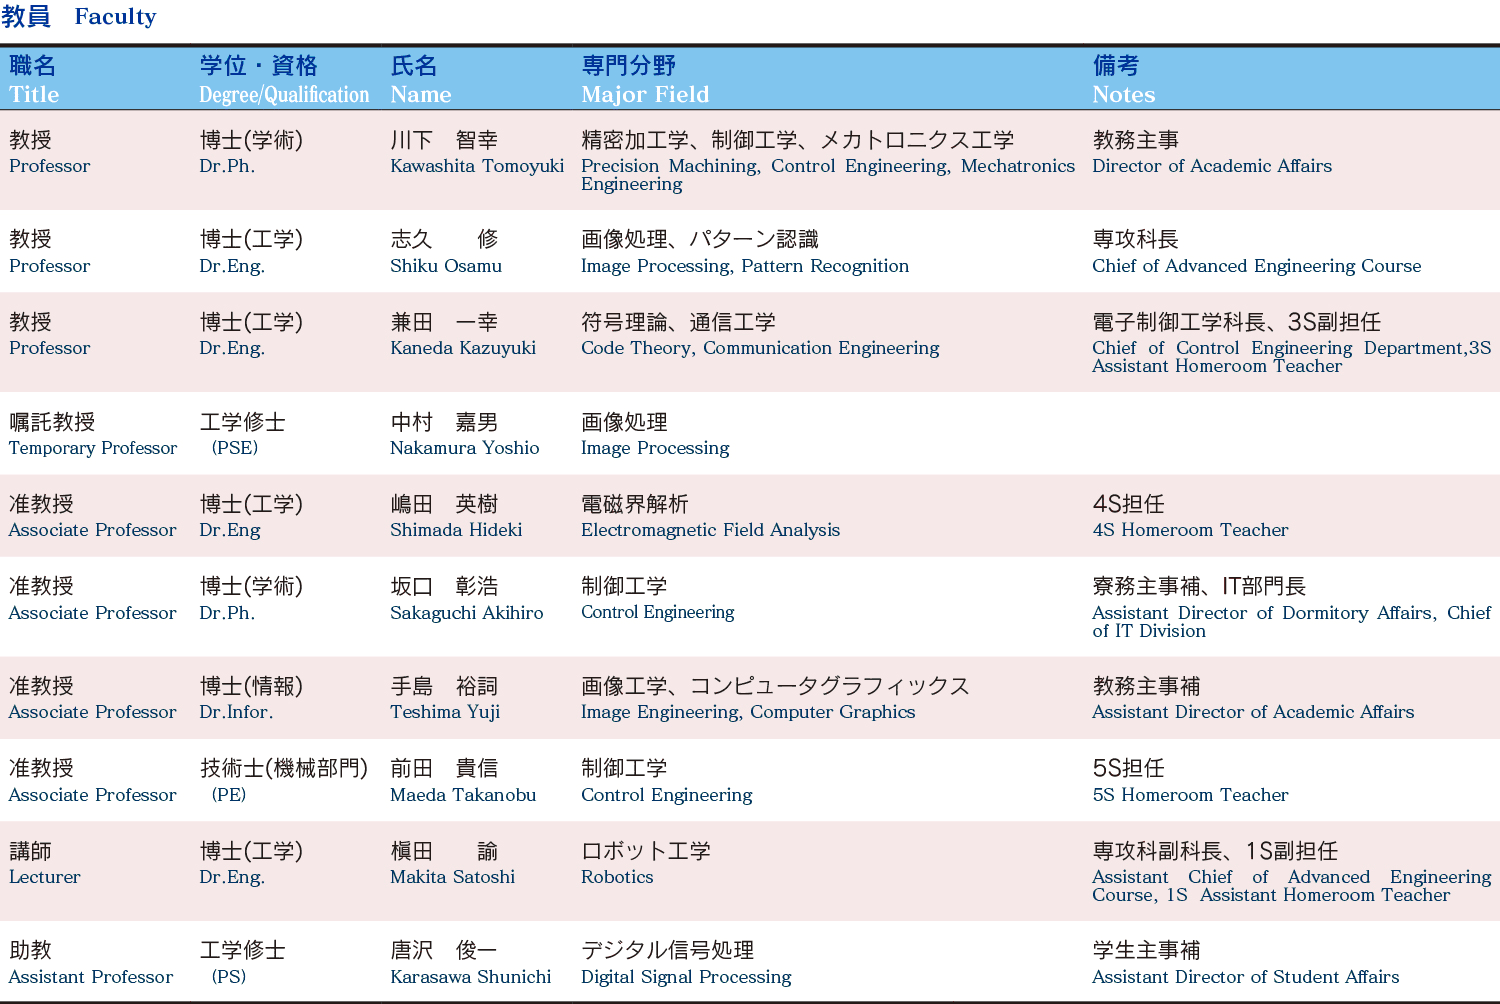The image size is (1500, 1004).
Task: Click 'Chief of Control Engineering Department' note
Action: coord(1279,348)
